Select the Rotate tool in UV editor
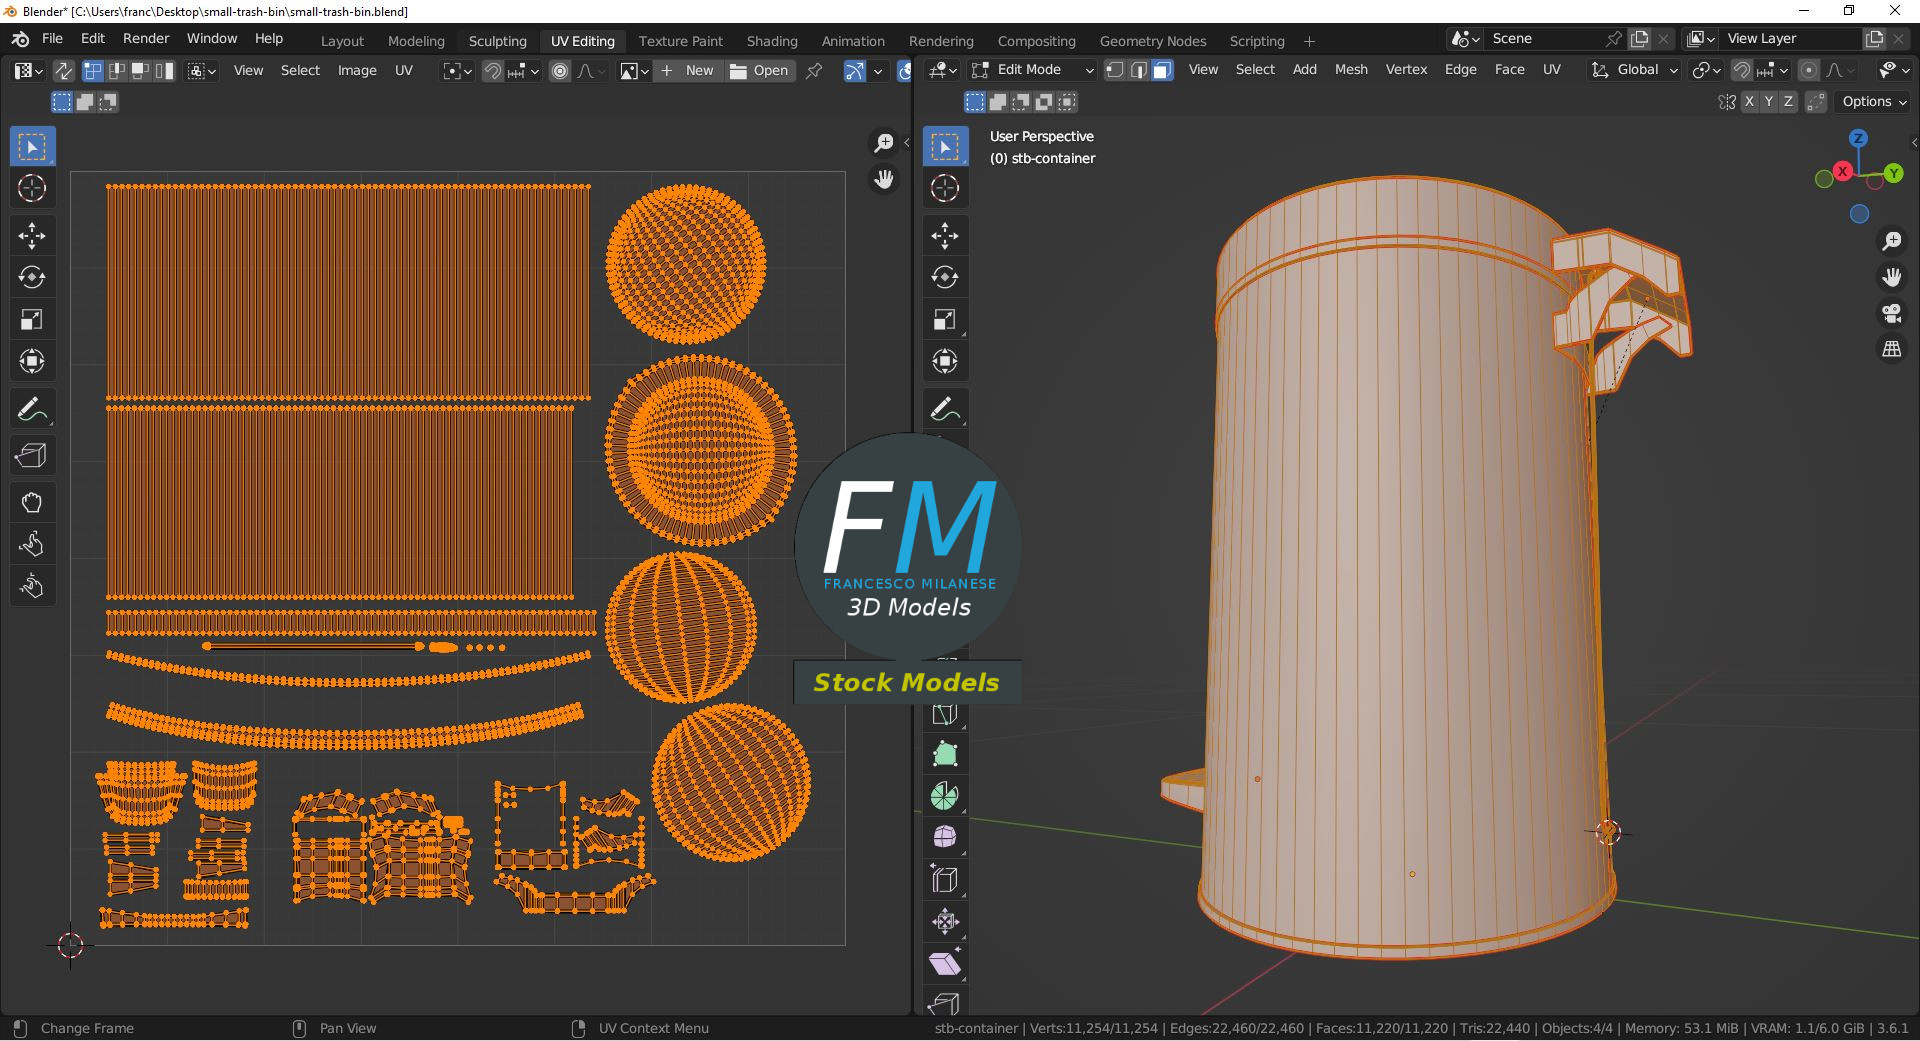This screenshot has height=1041, width=1920. pyautogui.click(x=32, y=277)
